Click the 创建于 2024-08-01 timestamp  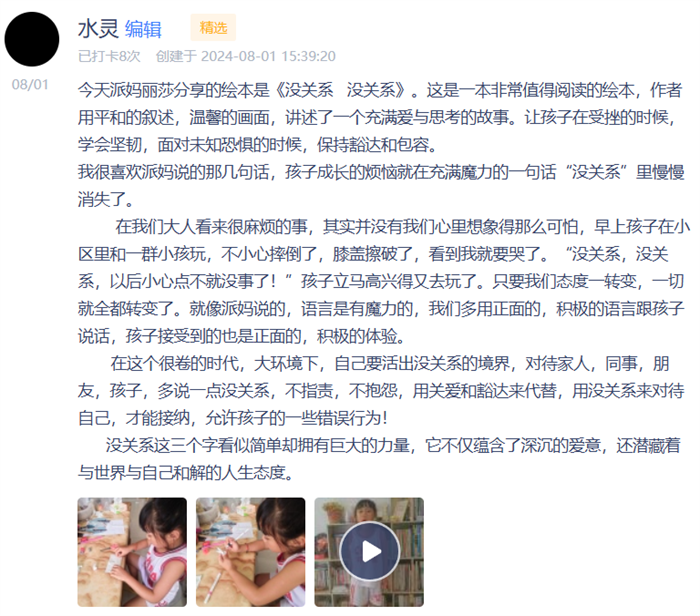(x=246, y=56)
